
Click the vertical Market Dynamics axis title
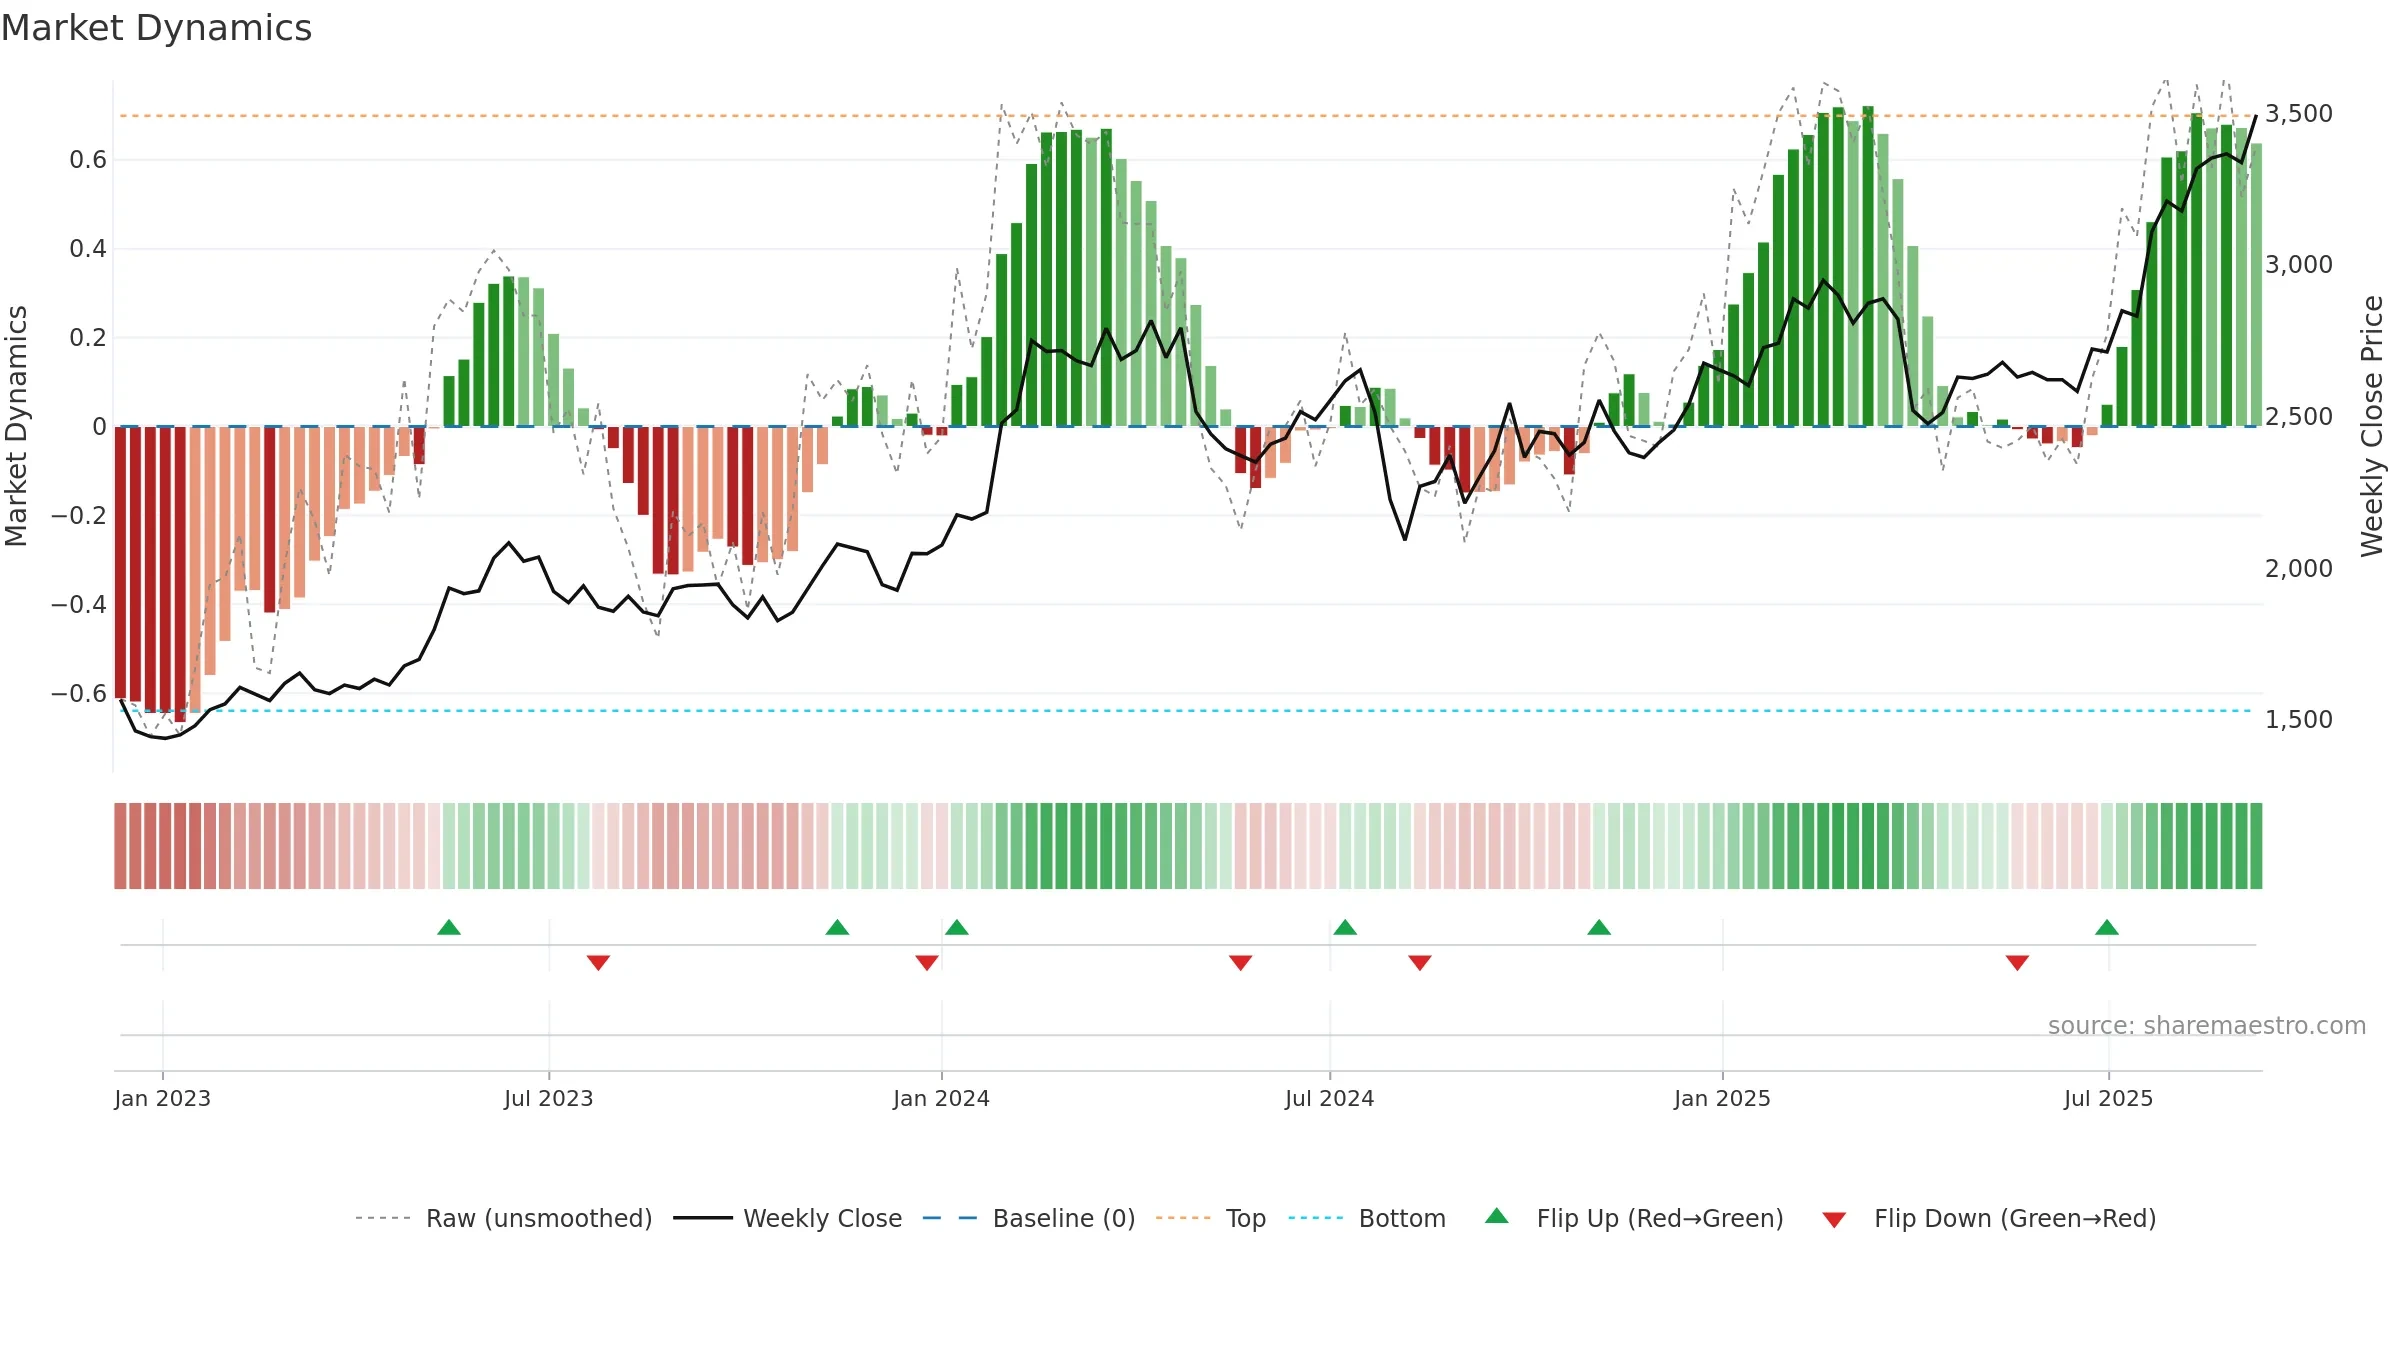point(16,426)
